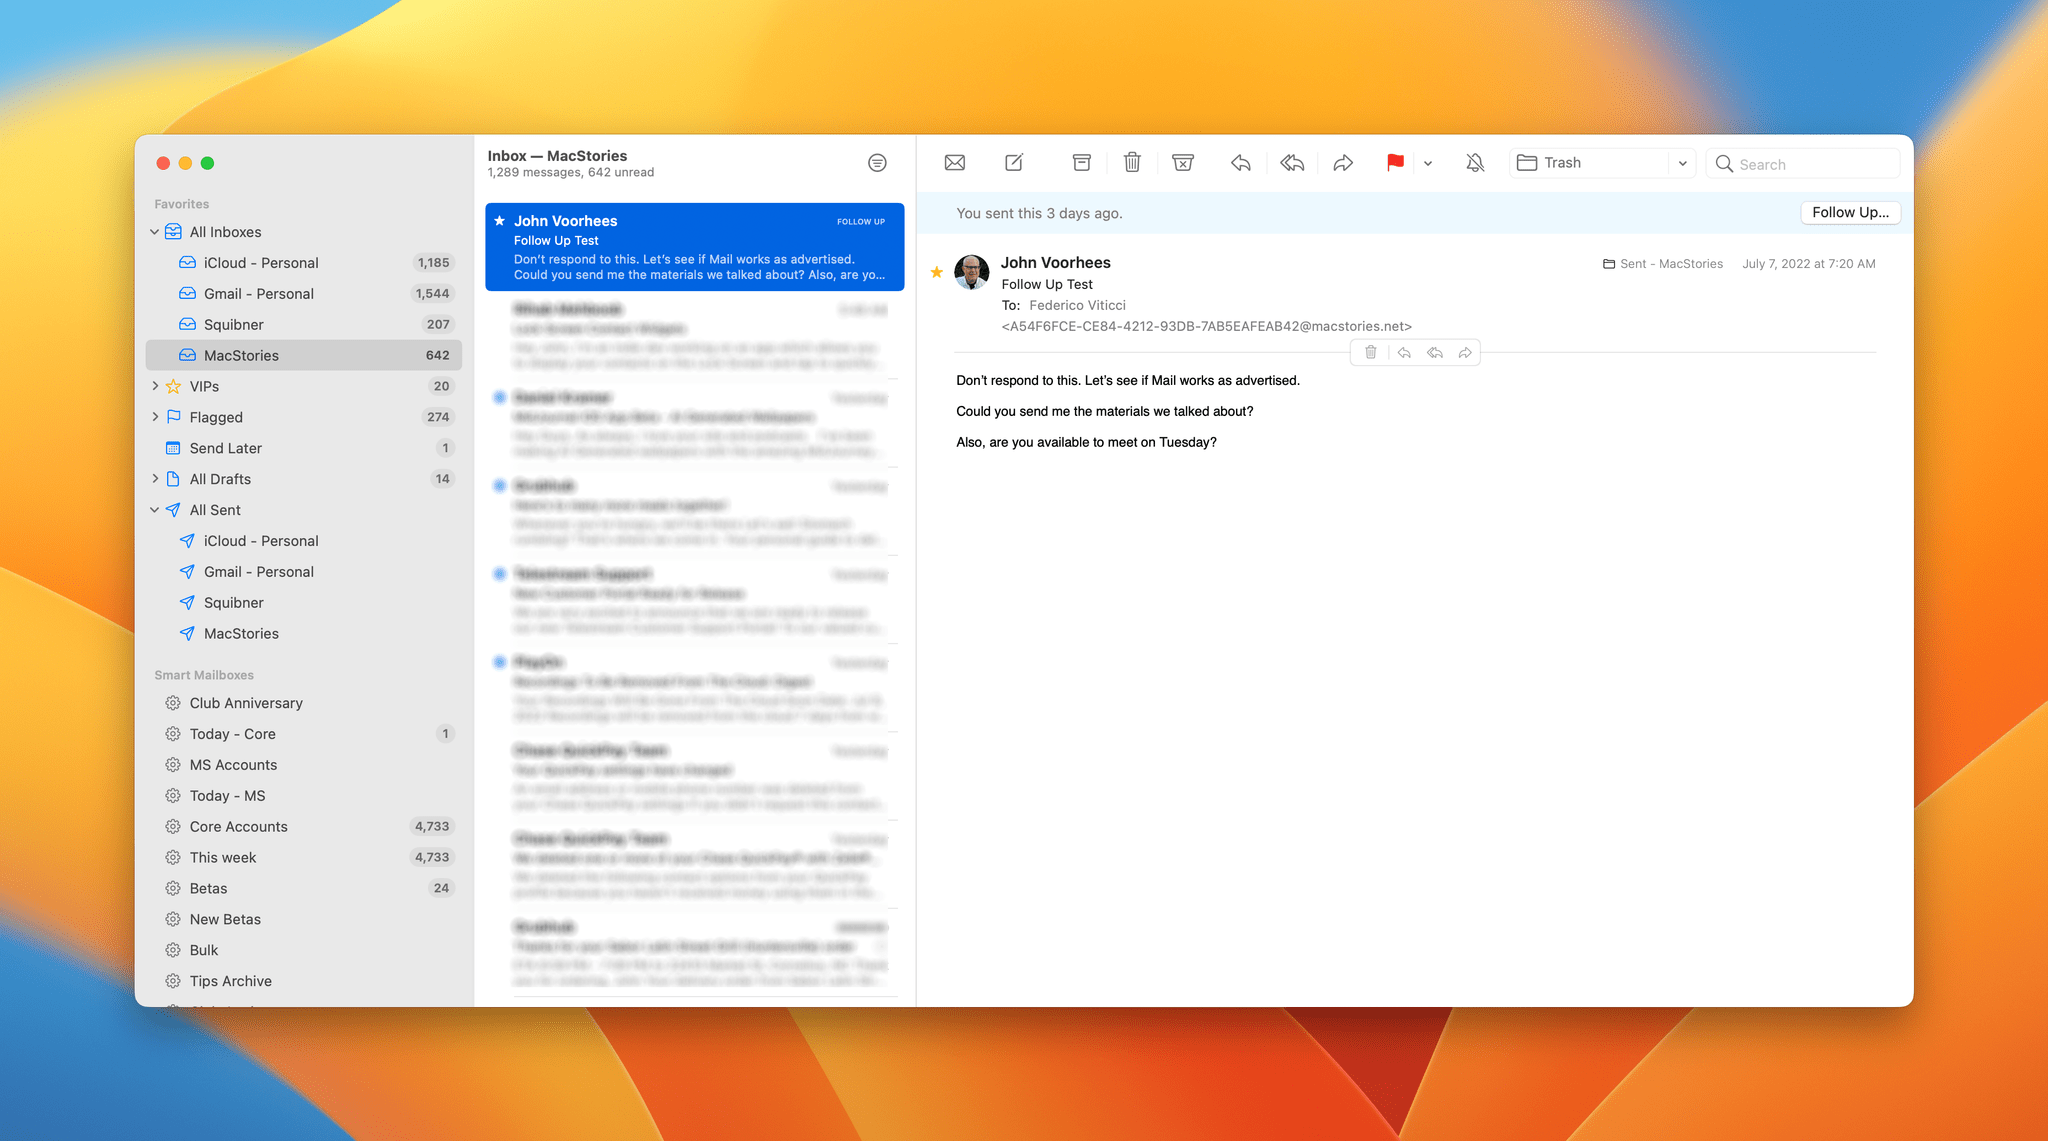Image resolution: width=2048 pixels, height=1141 pixels.
Task: Open Send Later mailbox
Action: 304,448
